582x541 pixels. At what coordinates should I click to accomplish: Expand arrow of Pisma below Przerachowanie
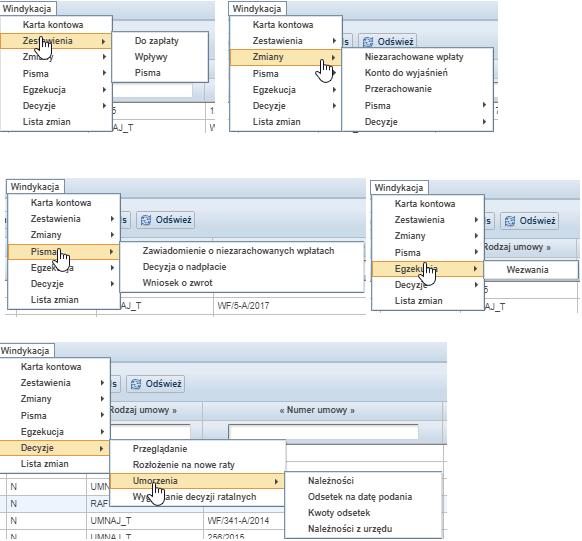pyautogui.click(x=484, y=105)
